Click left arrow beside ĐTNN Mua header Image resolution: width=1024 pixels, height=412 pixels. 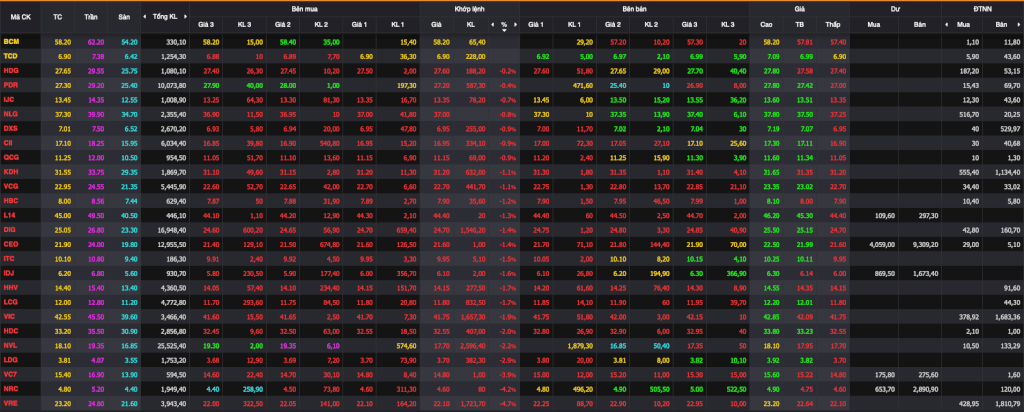point(946,25)
